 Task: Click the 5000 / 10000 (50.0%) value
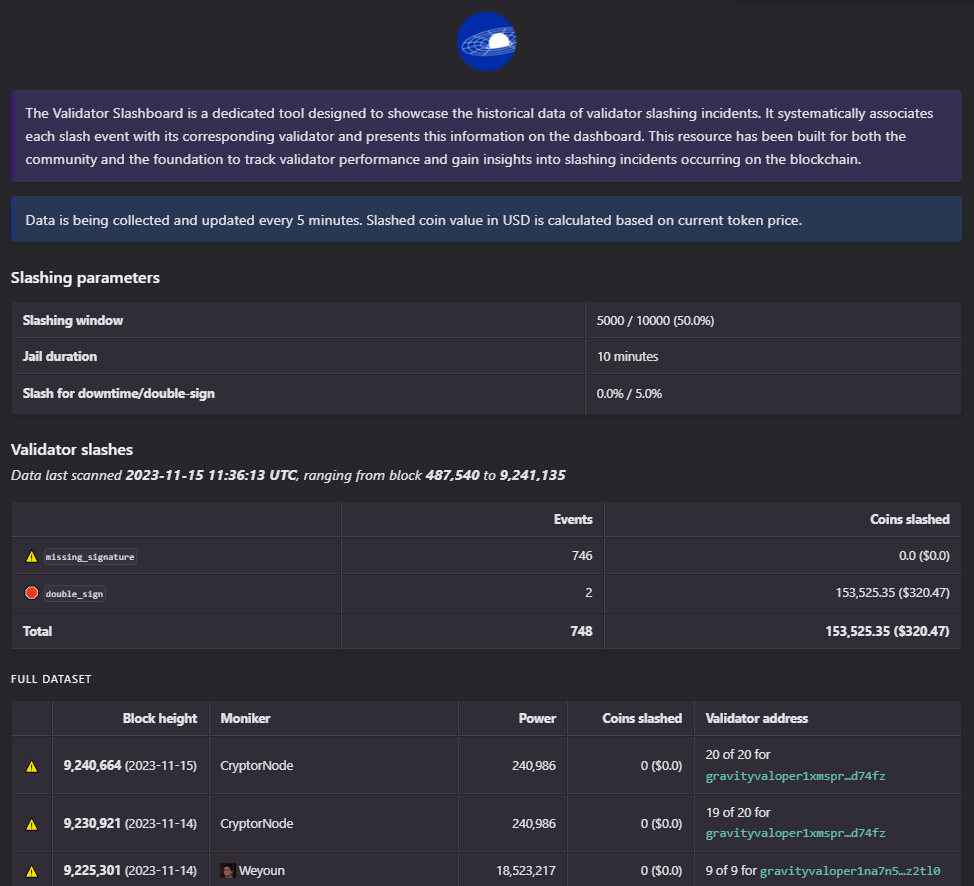coord(655,321)
